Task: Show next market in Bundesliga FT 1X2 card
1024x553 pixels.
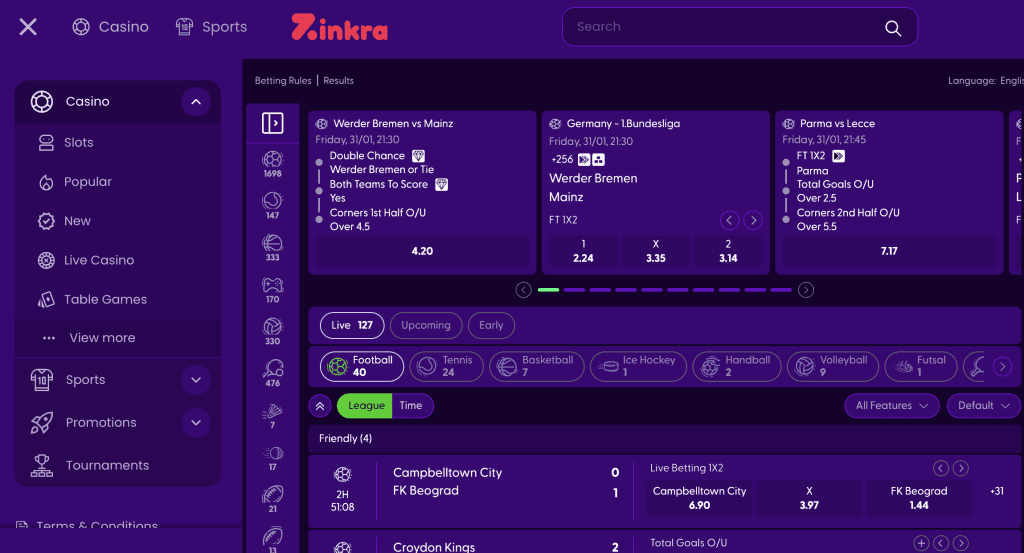Action: (753, 220)
